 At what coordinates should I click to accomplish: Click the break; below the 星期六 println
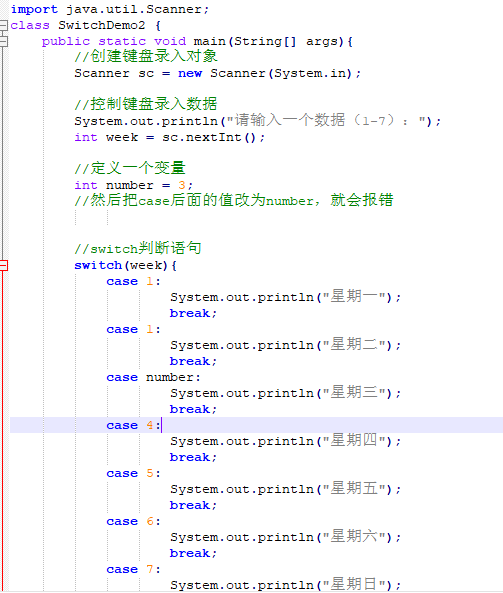193,553
